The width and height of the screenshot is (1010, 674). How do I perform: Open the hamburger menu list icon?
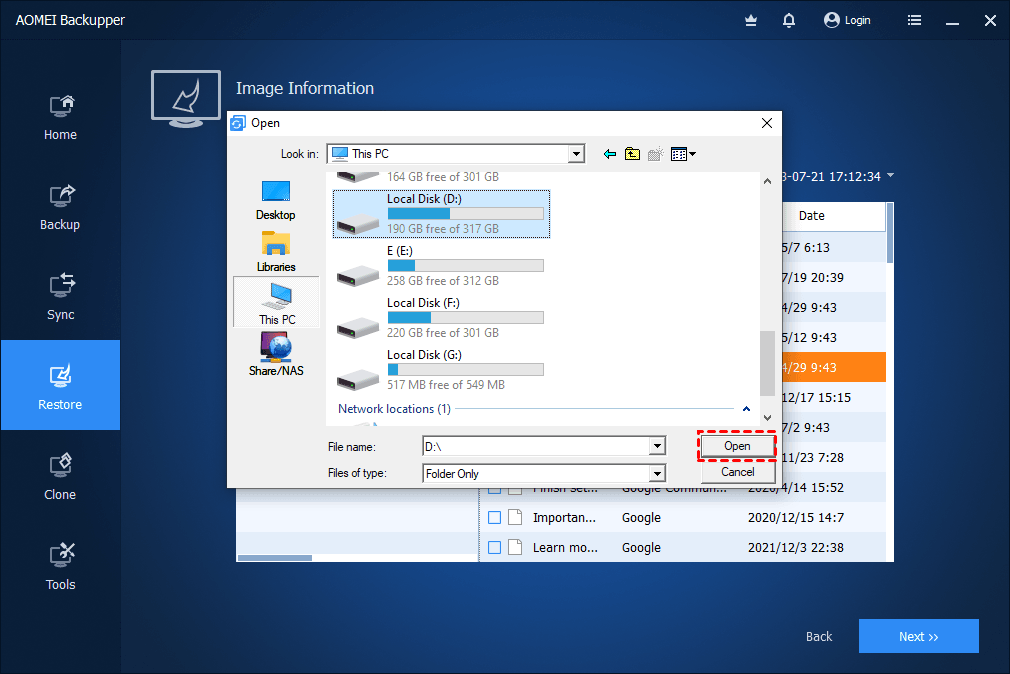pos(914,21)
